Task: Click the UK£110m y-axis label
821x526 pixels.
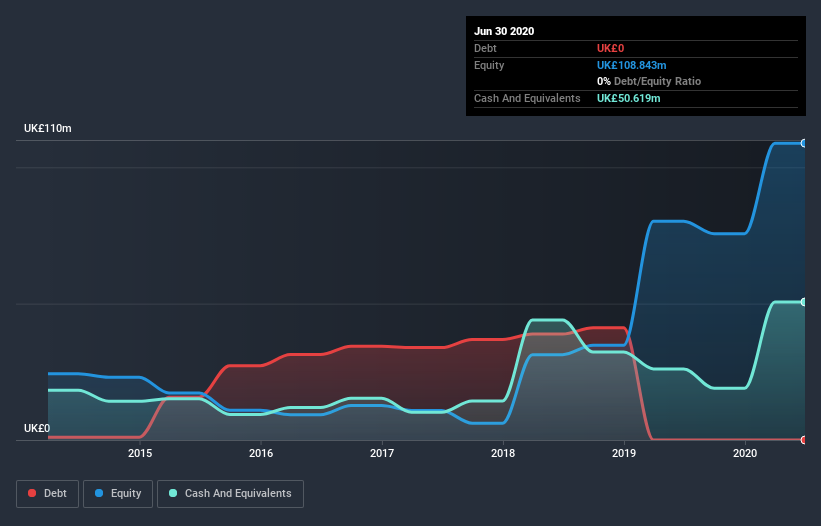Action: (48, 128)
